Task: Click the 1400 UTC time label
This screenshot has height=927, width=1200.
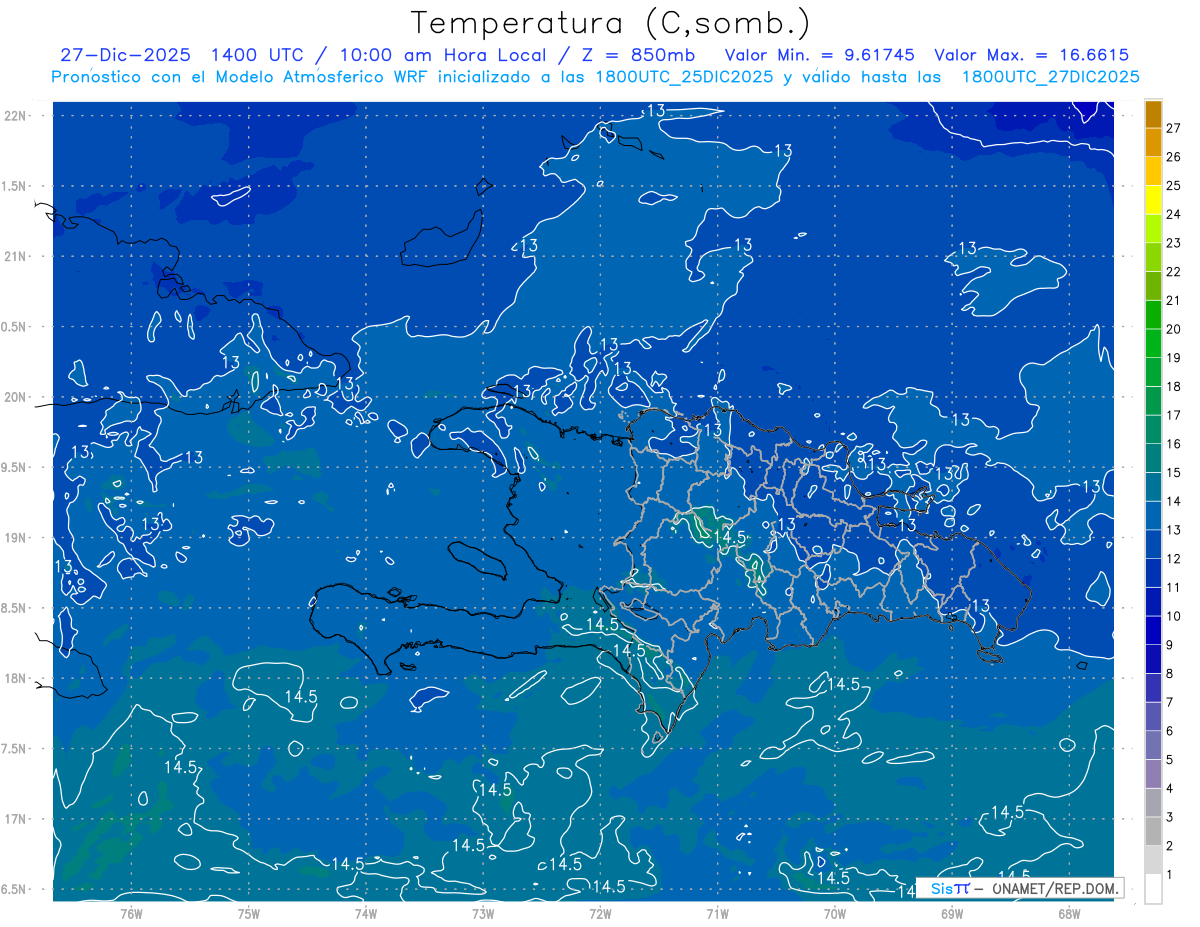Action: point(256,55)
